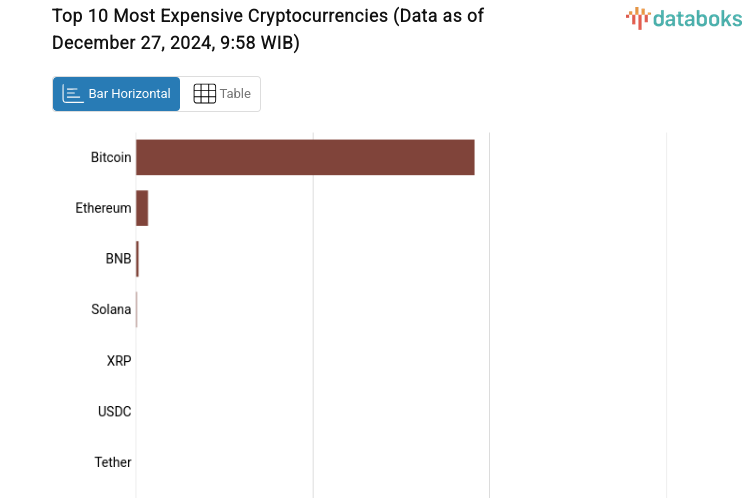The image size is (753, 498).
Task: Click the Bitcoin axis label
Action: click(x=111, y=158)
